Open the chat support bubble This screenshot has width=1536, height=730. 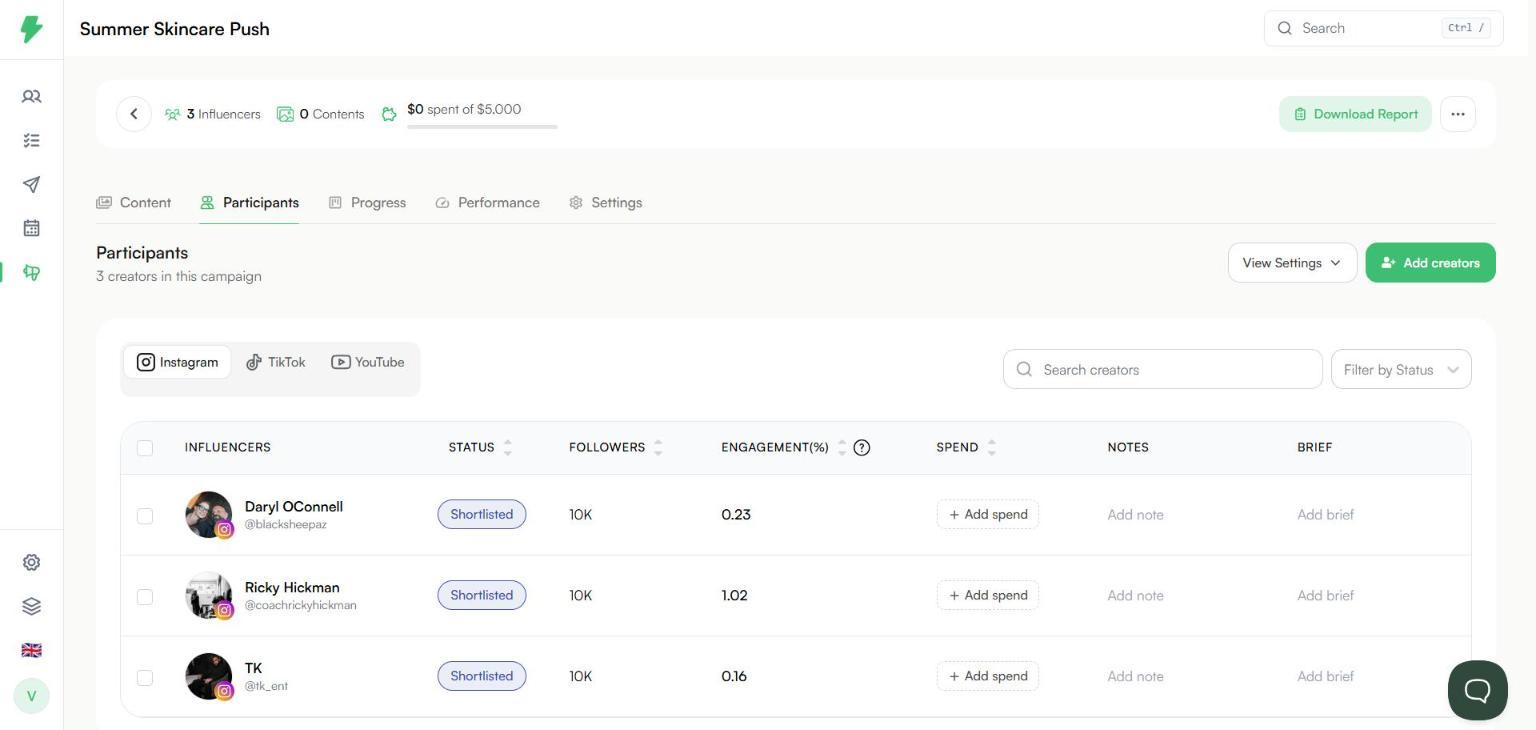click(x=1477, y=690)
